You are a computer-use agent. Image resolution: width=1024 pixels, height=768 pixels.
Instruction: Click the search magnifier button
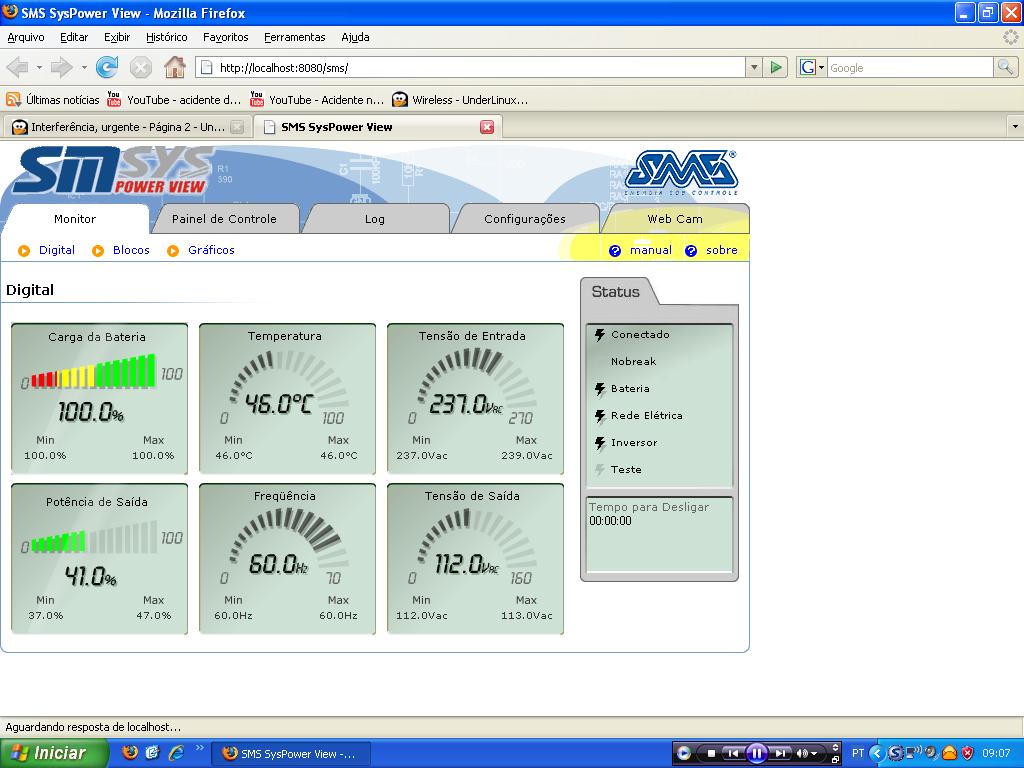click(x=1005, y=67)
